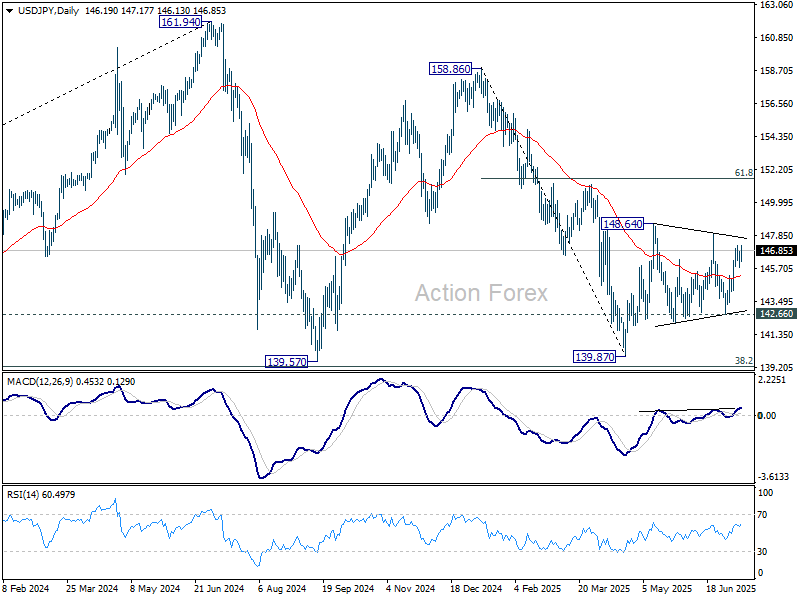Click the 21 Jun 2024 date label
800x600 pixels.
[x=219, y=588]
